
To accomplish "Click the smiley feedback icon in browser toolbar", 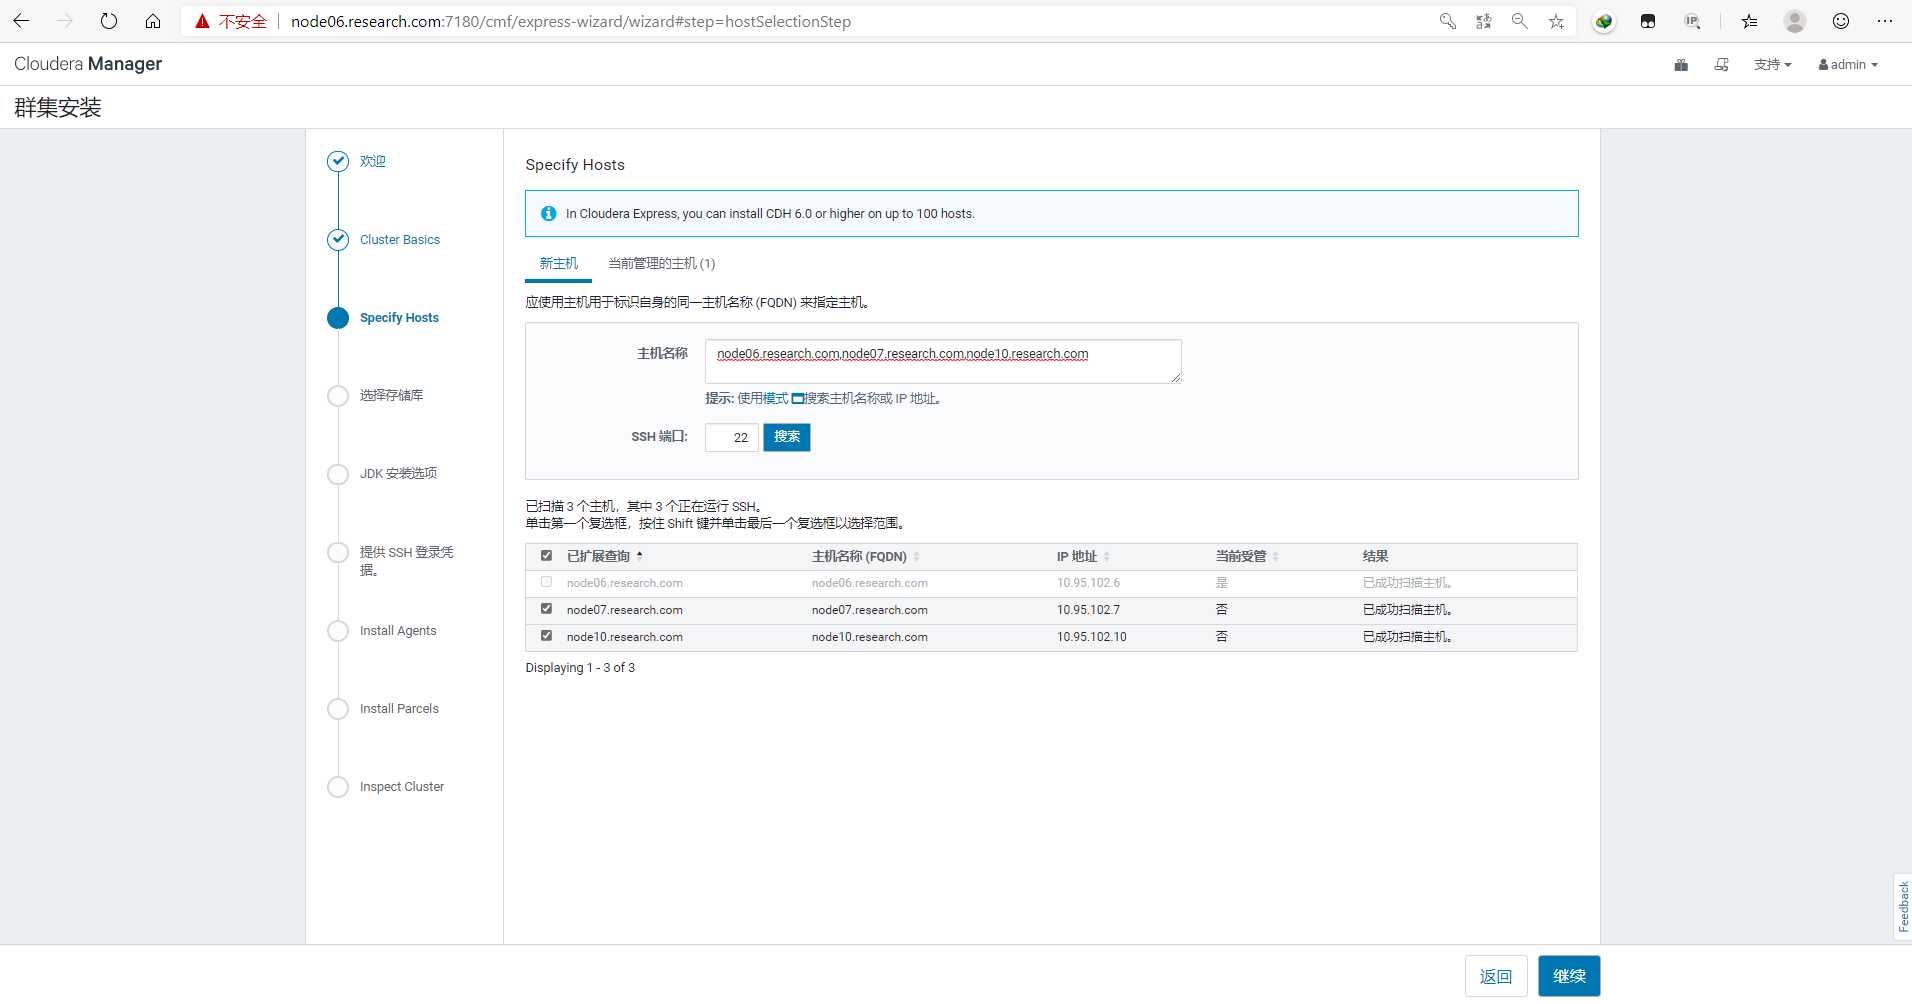I will pyautogui.click(x=1840, y=21).
